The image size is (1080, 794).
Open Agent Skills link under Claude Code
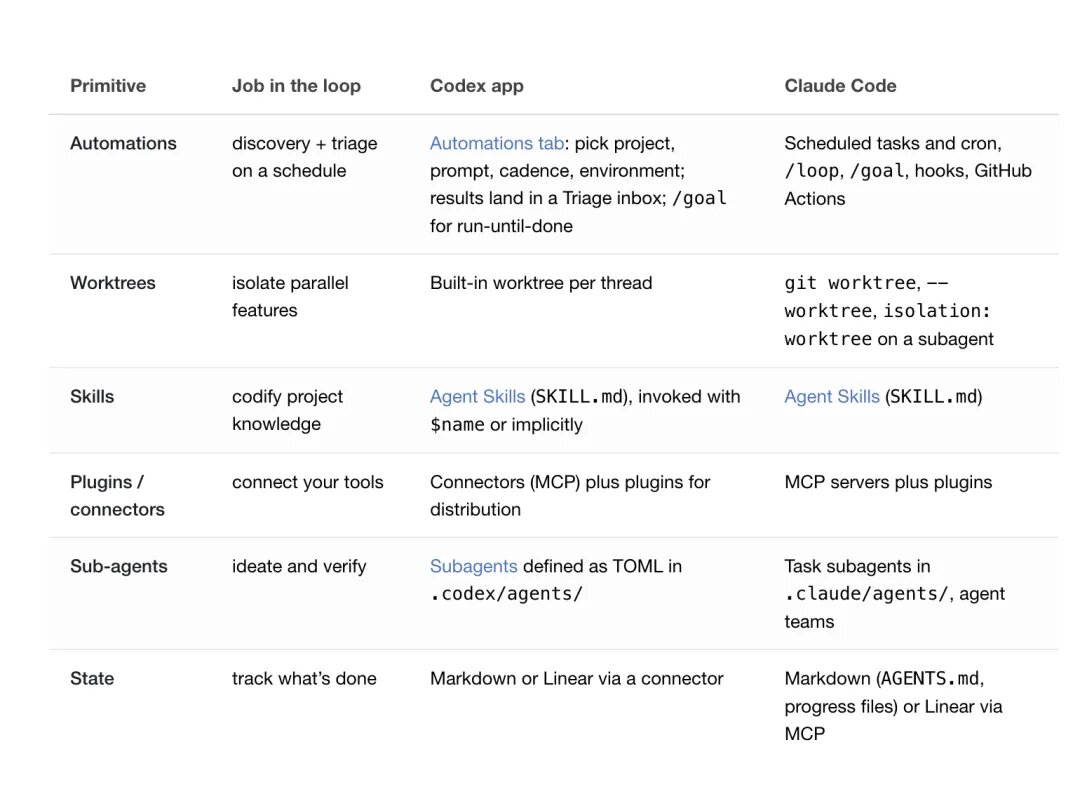(x=832, y=397)
